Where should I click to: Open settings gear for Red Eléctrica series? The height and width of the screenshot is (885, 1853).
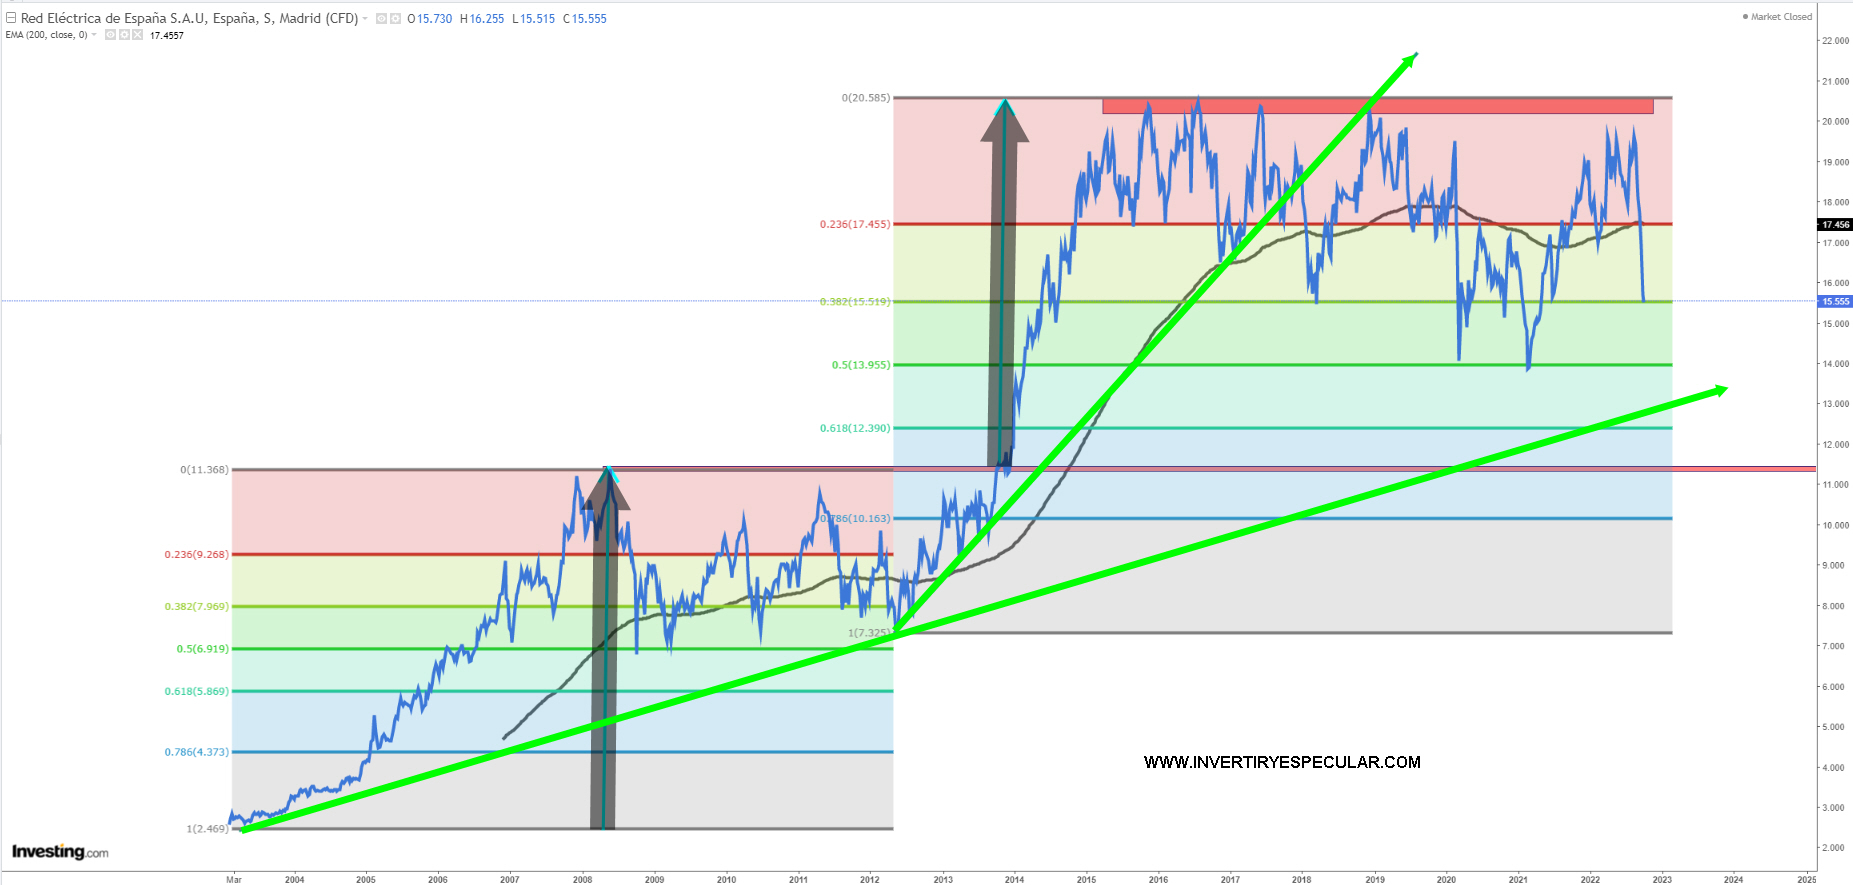[395, 19]
